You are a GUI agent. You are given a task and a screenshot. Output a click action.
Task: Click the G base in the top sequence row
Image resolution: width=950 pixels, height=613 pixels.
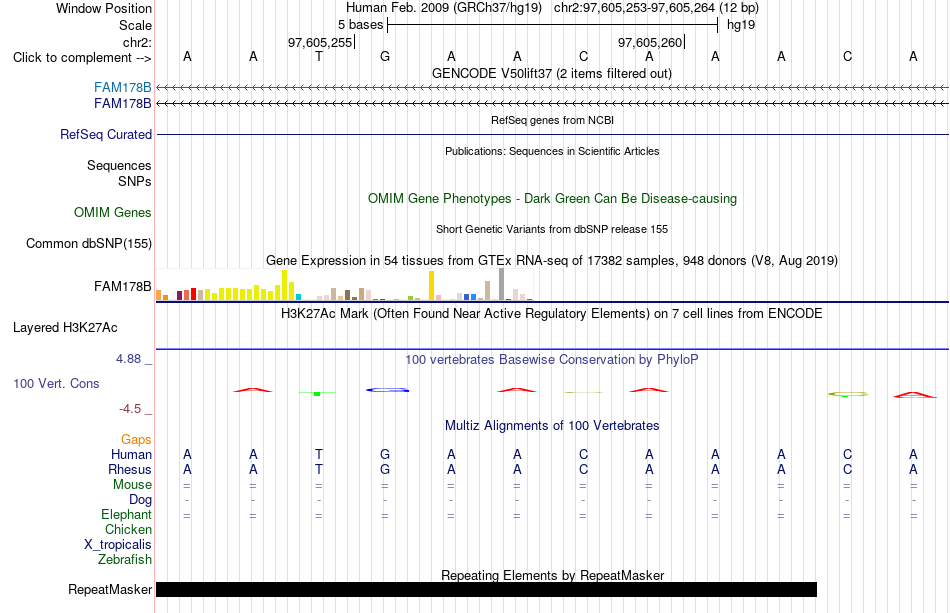pyautogui.click(x=385, y=57)
